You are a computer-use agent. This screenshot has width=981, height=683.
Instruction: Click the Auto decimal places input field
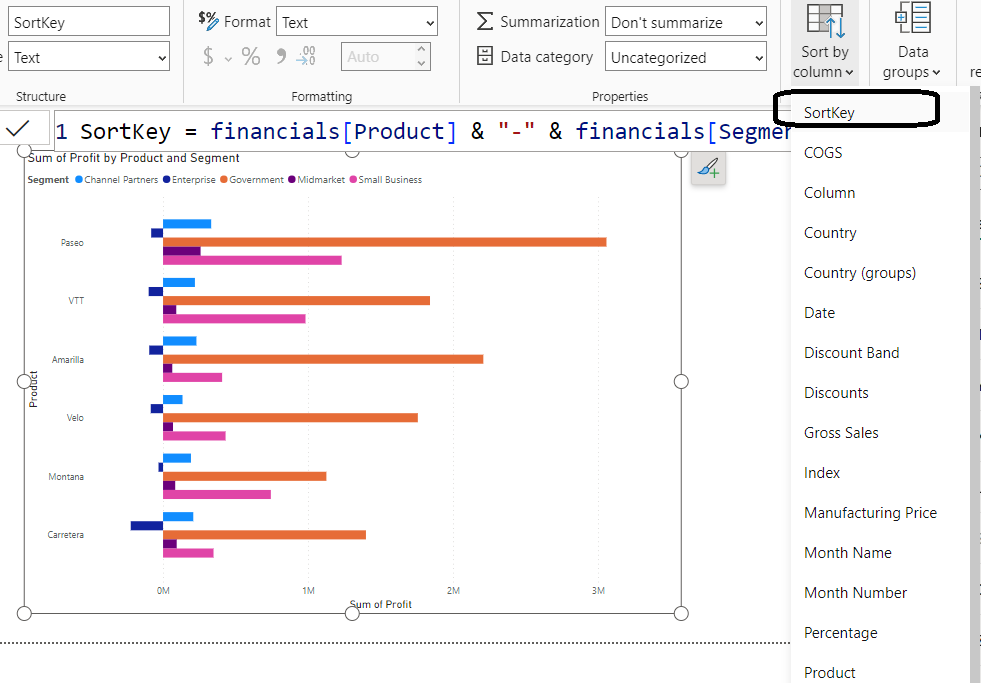tap(378, 56)
